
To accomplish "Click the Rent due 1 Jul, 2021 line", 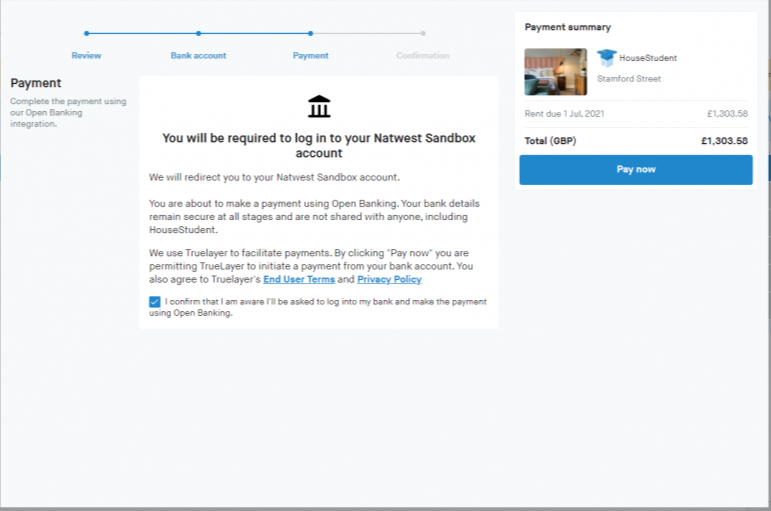I will pos(636,114).
